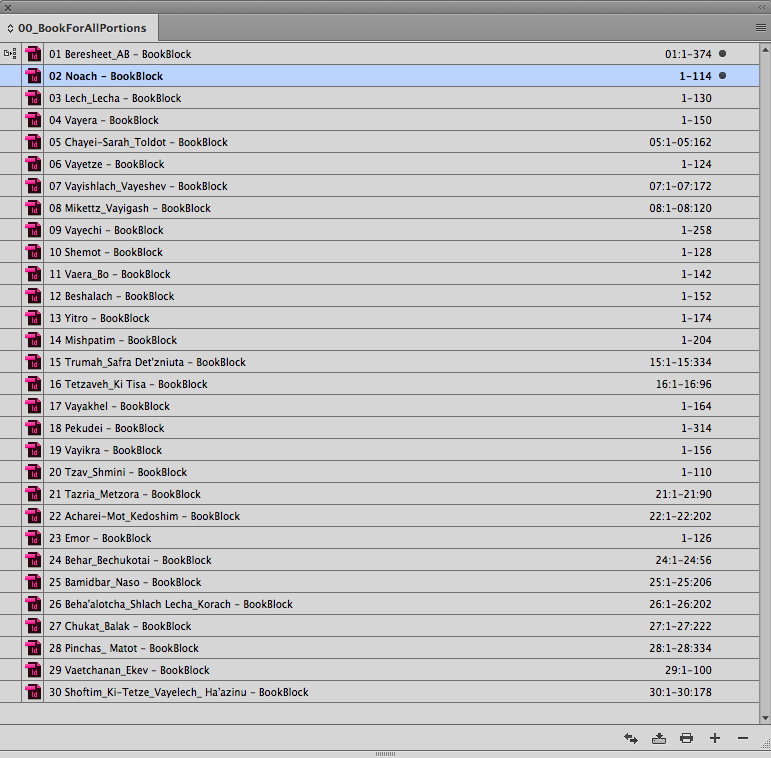Click the InDesign icon for 30 Shoftim_Ki-Tetze
771x758 pixels.
tap(33, 692)
